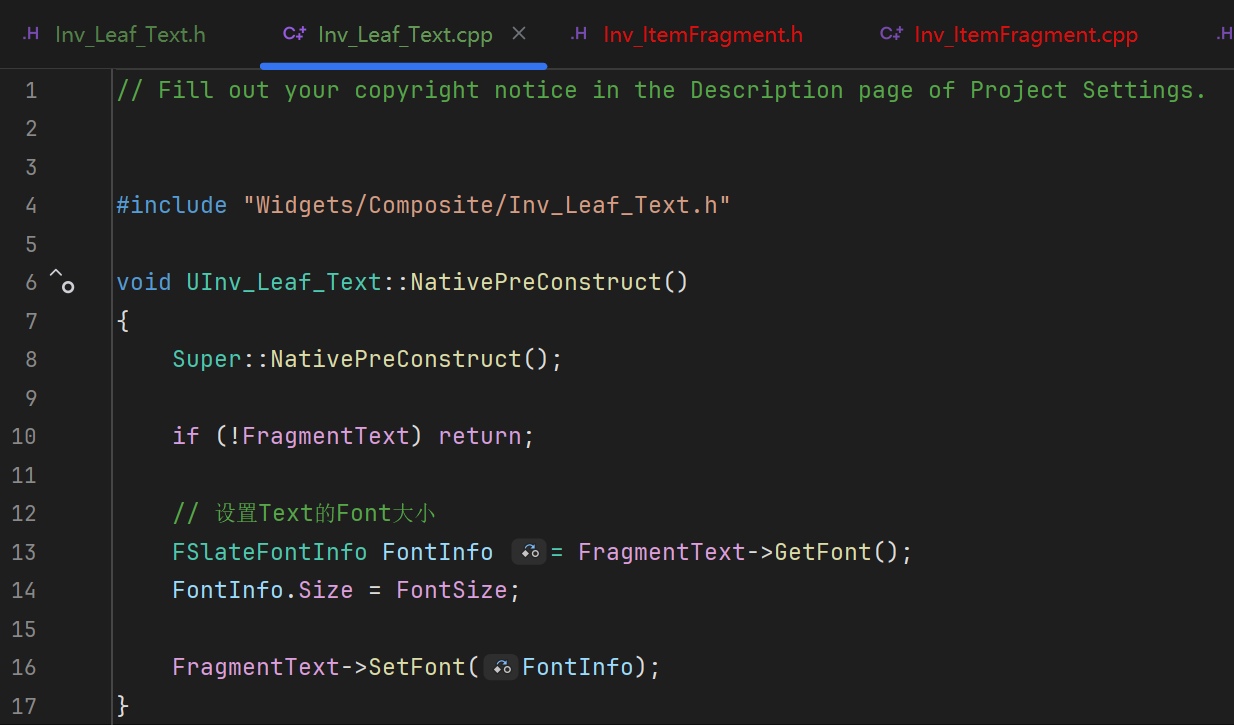Close the Inv_Leaf_Text.cpp tab
The width and height of the screenshot is (1234, 725).
pyautogui.click(x=519, y=34)
